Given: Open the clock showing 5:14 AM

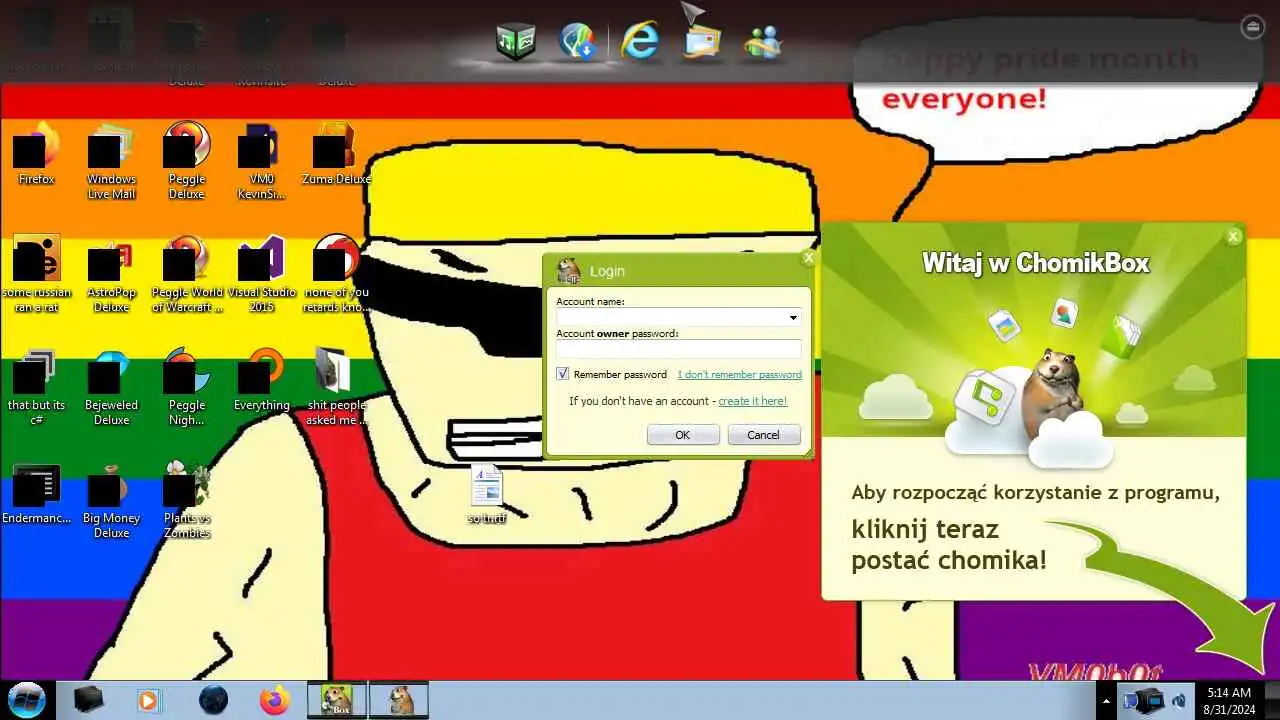Looking at the screenshot, I should pos(1228,701).
